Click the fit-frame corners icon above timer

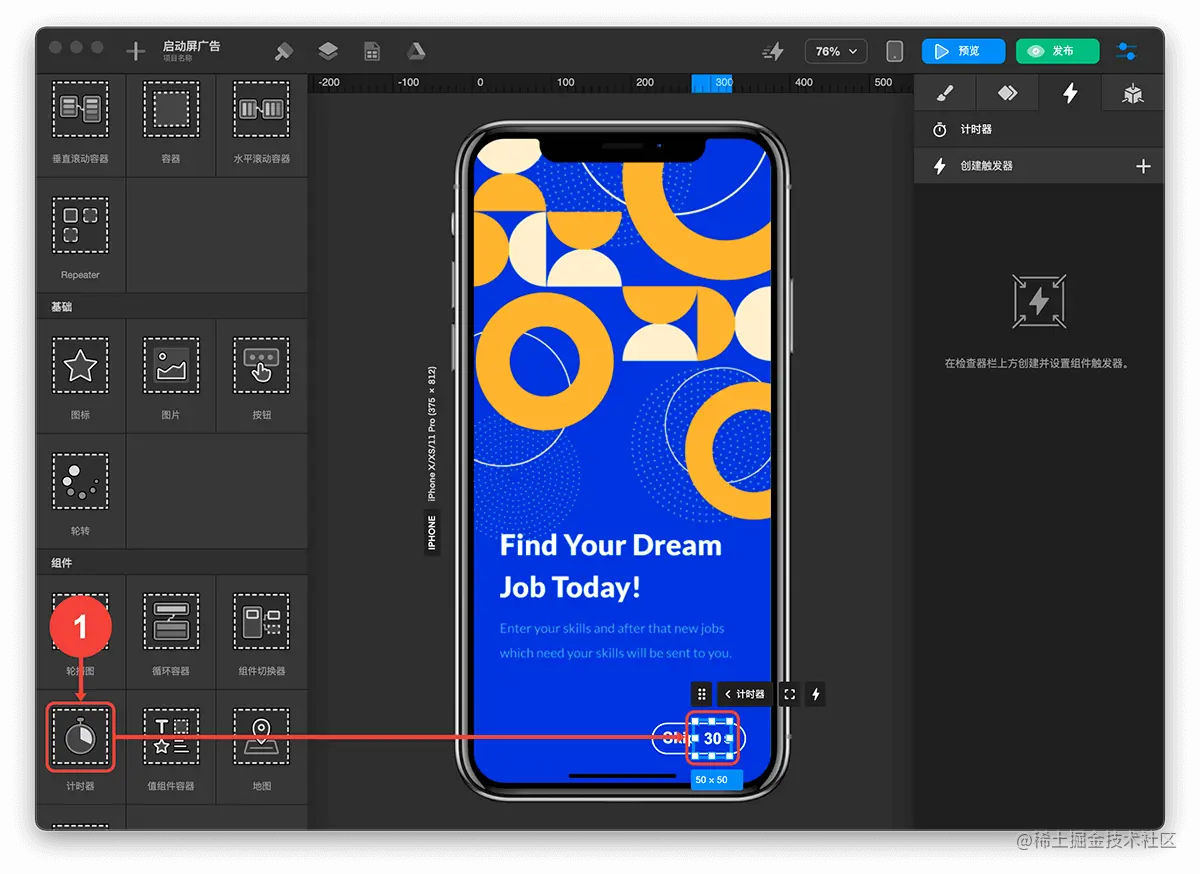point(789,694)
